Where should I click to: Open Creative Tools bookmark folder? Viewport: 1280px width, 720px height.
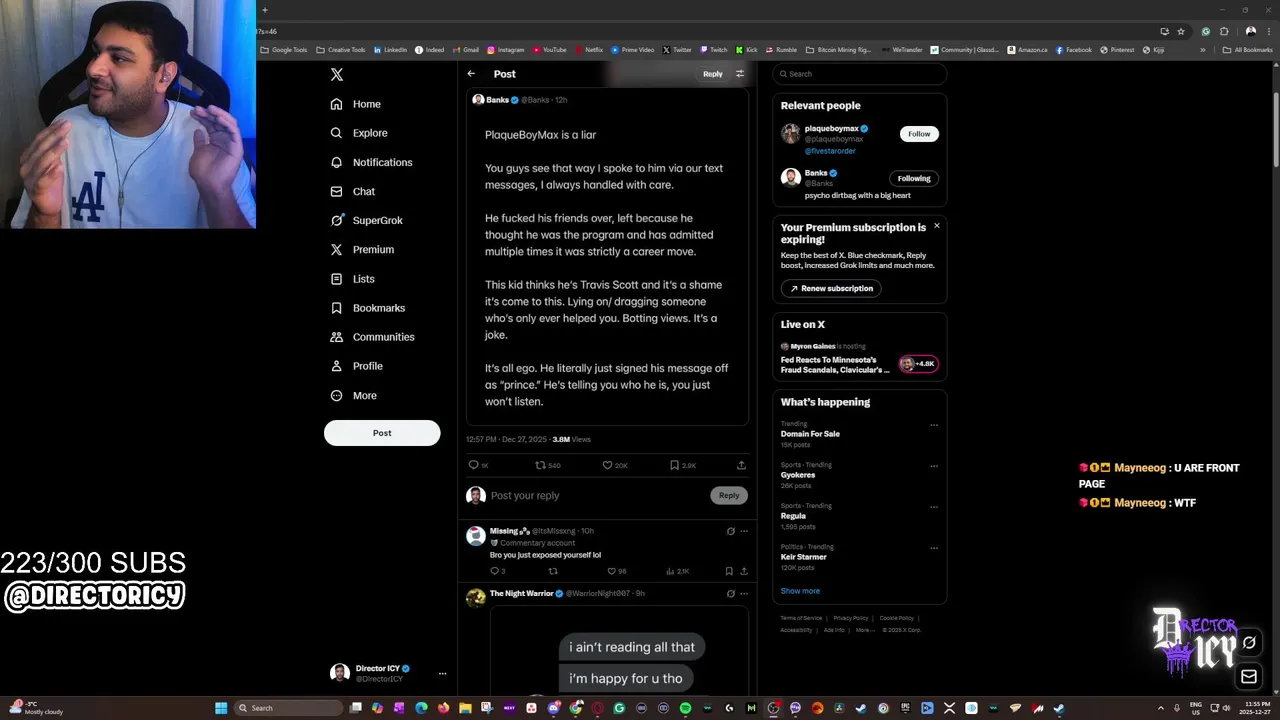[x=341, y=49]
